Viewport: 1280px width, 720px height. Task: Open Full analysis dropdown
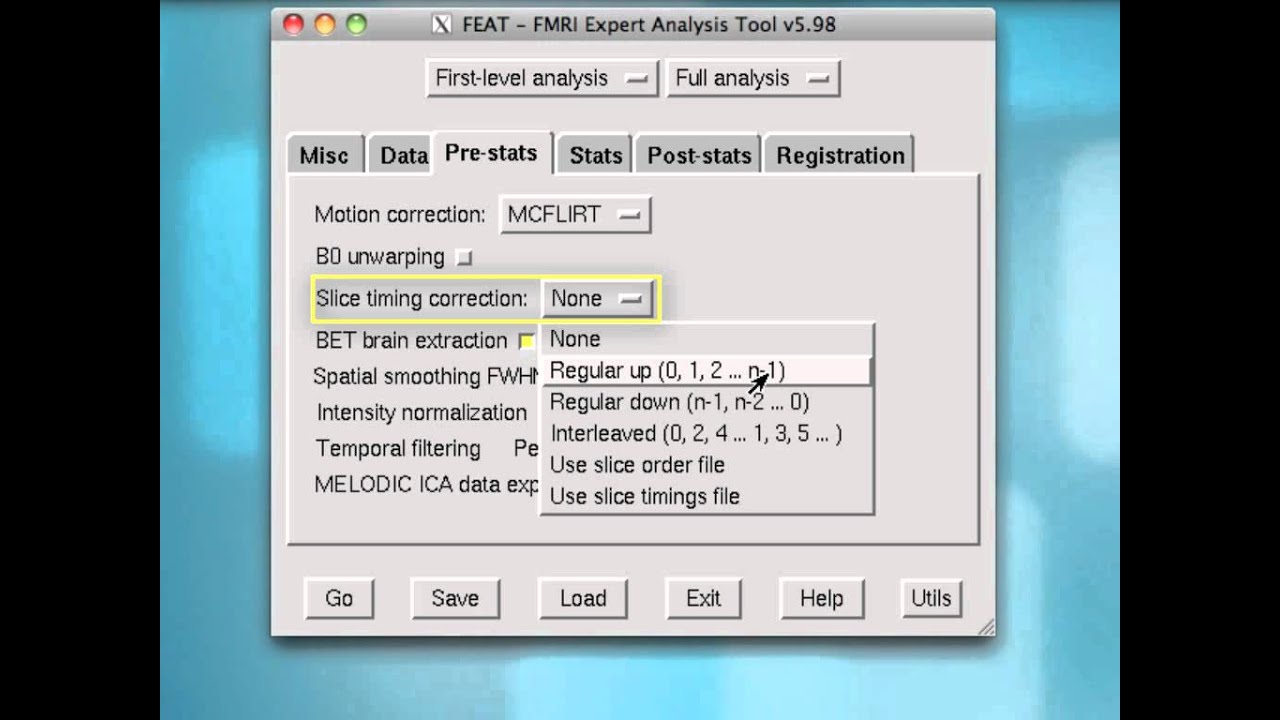pos(752,78)
